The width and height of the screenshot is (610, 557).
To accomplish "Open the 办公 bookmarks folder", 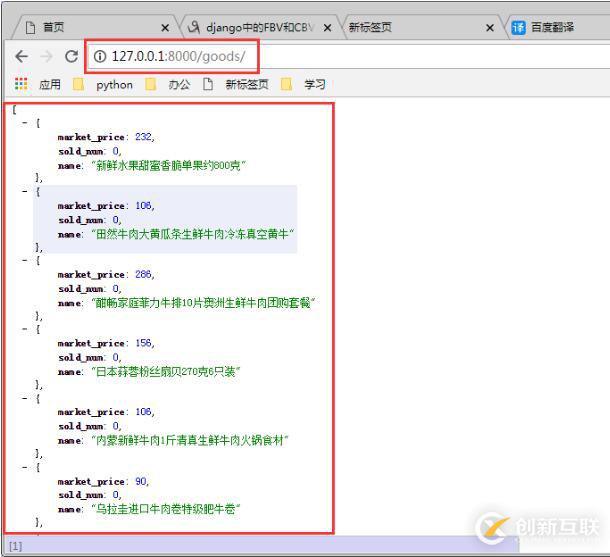I will 168,84.
